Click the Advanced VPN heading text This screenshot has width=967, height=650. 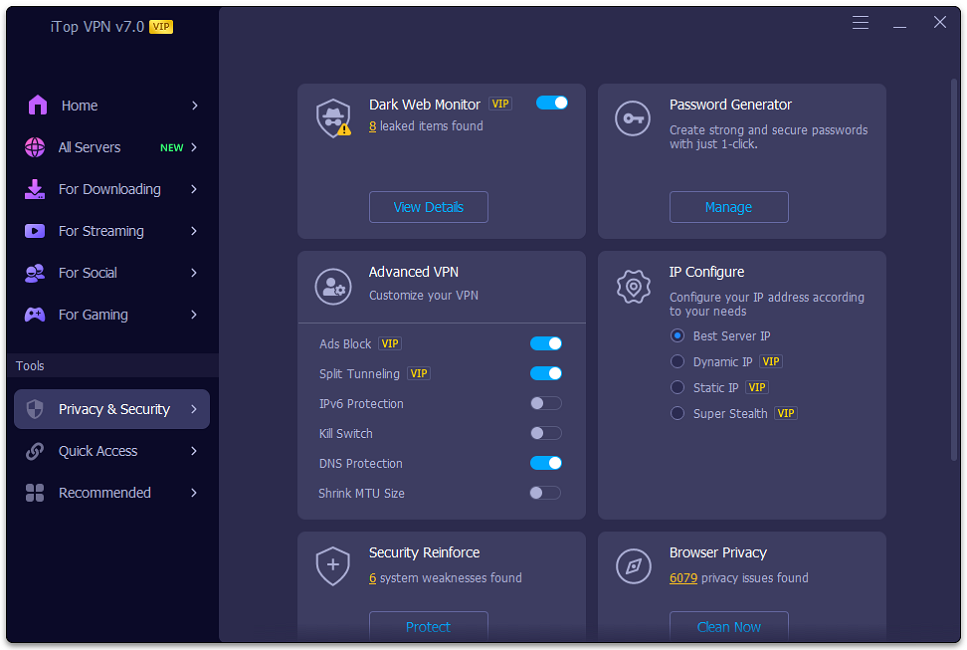point(414,272)
